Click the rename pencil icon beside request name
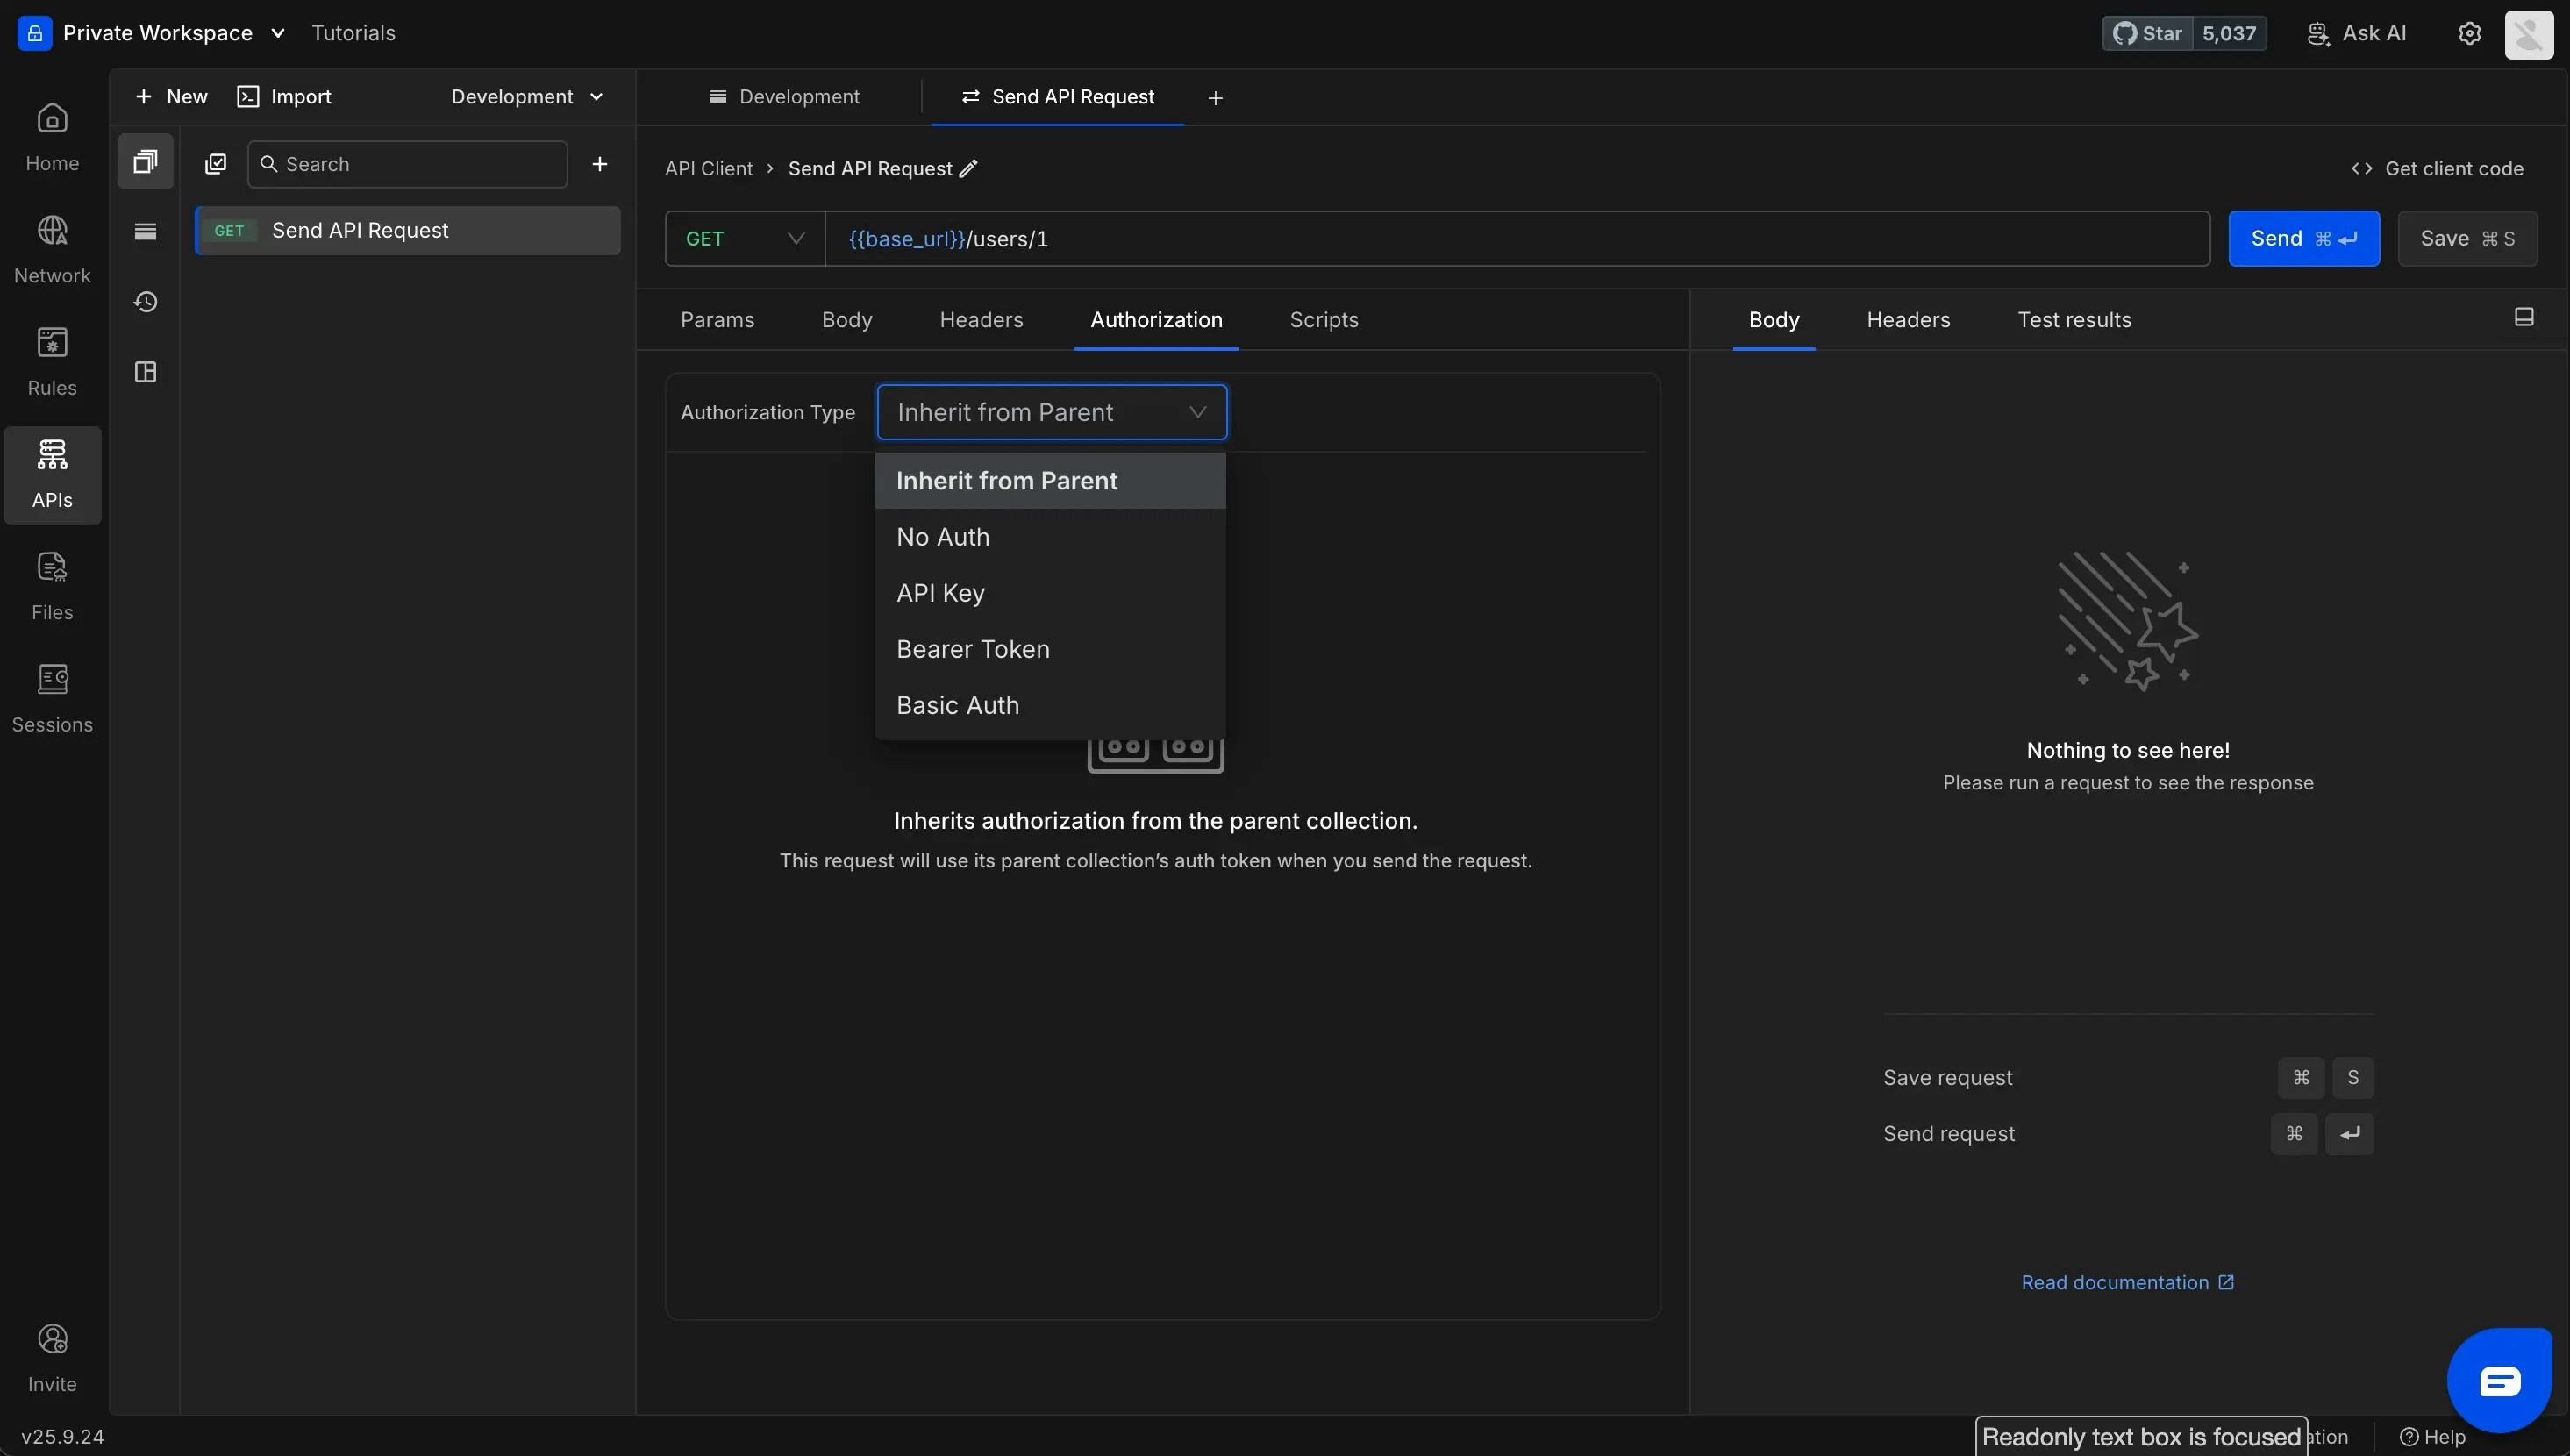 click(968, 169)
